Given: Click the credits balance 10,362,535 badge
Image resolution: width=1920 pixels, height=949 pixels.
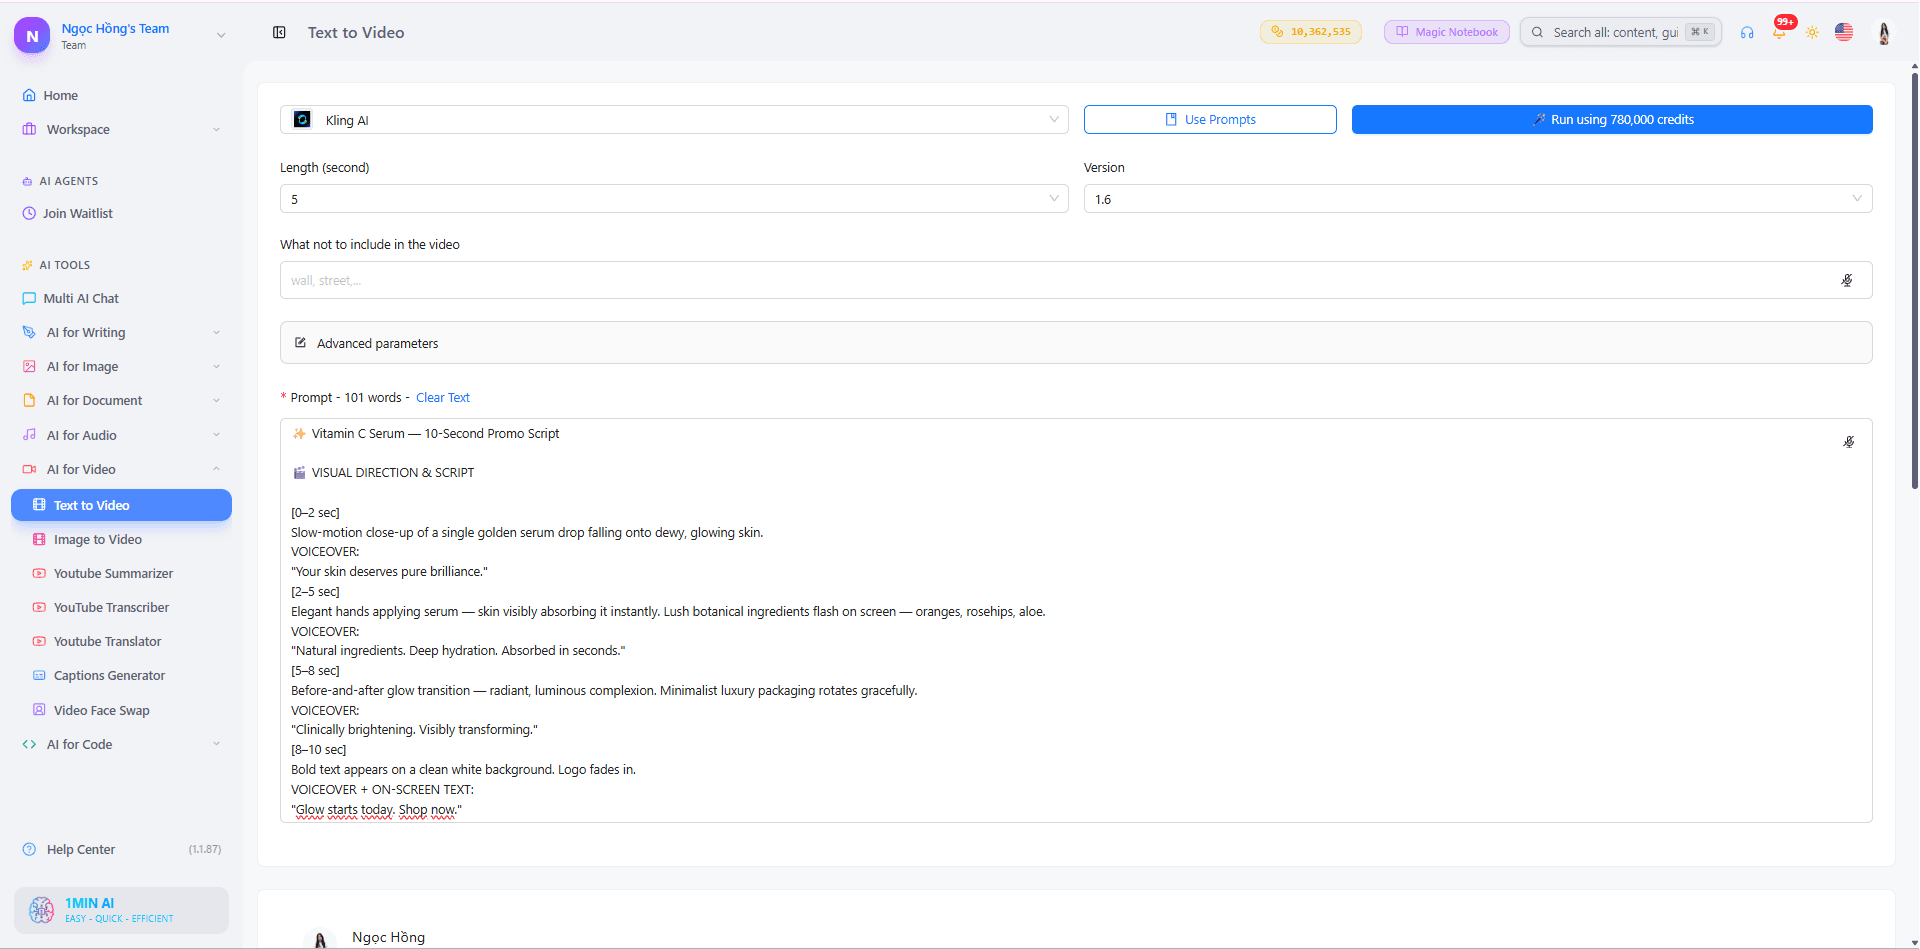Looking at the screenshot, I should pyautogui.click(x=1310, y=32).
